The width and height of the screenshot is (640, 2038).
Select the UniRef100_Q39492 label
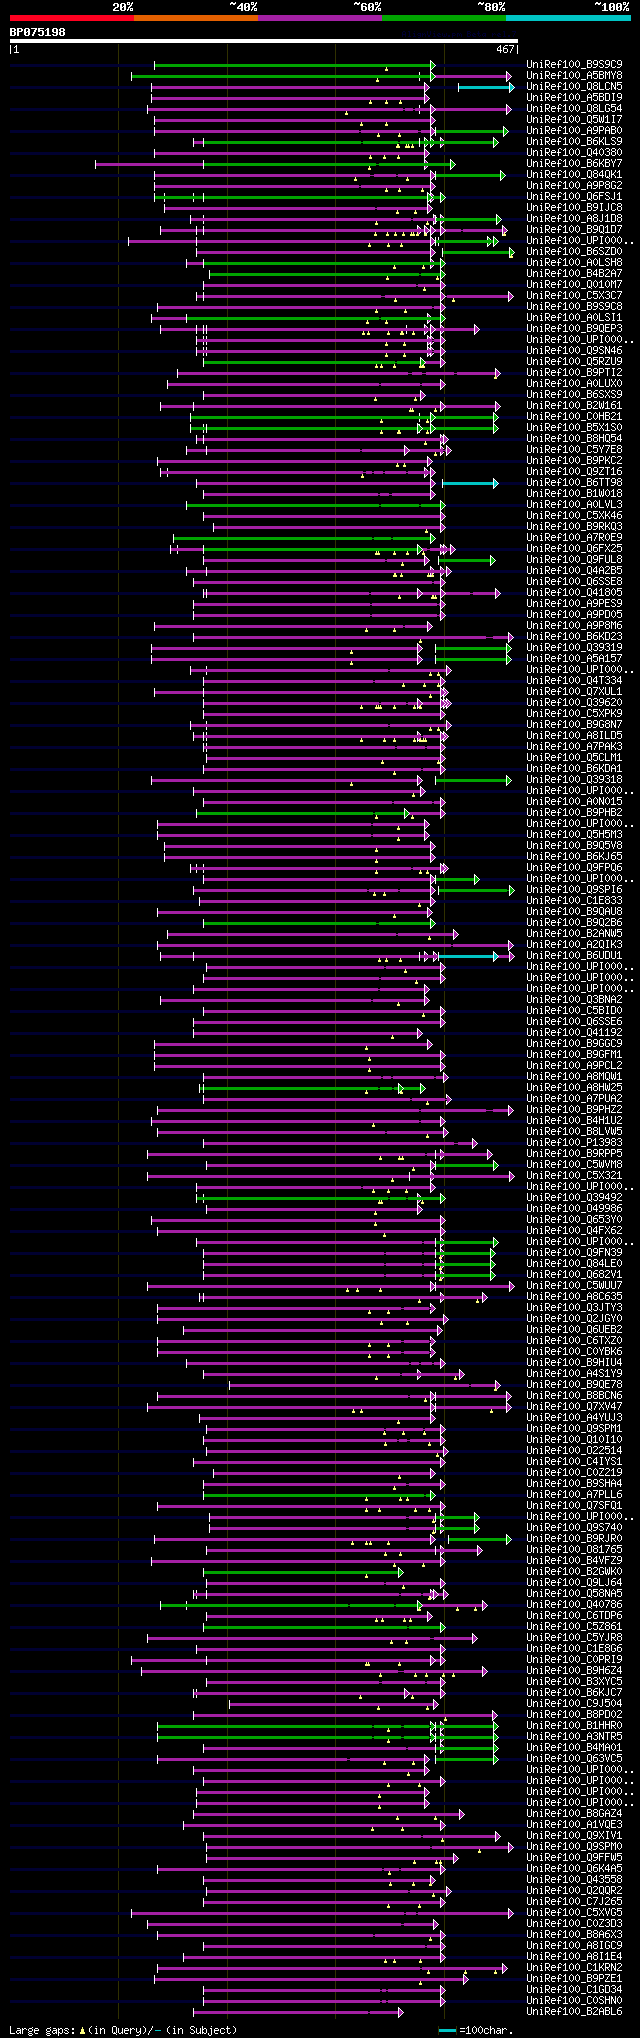tap(574, 1197)
